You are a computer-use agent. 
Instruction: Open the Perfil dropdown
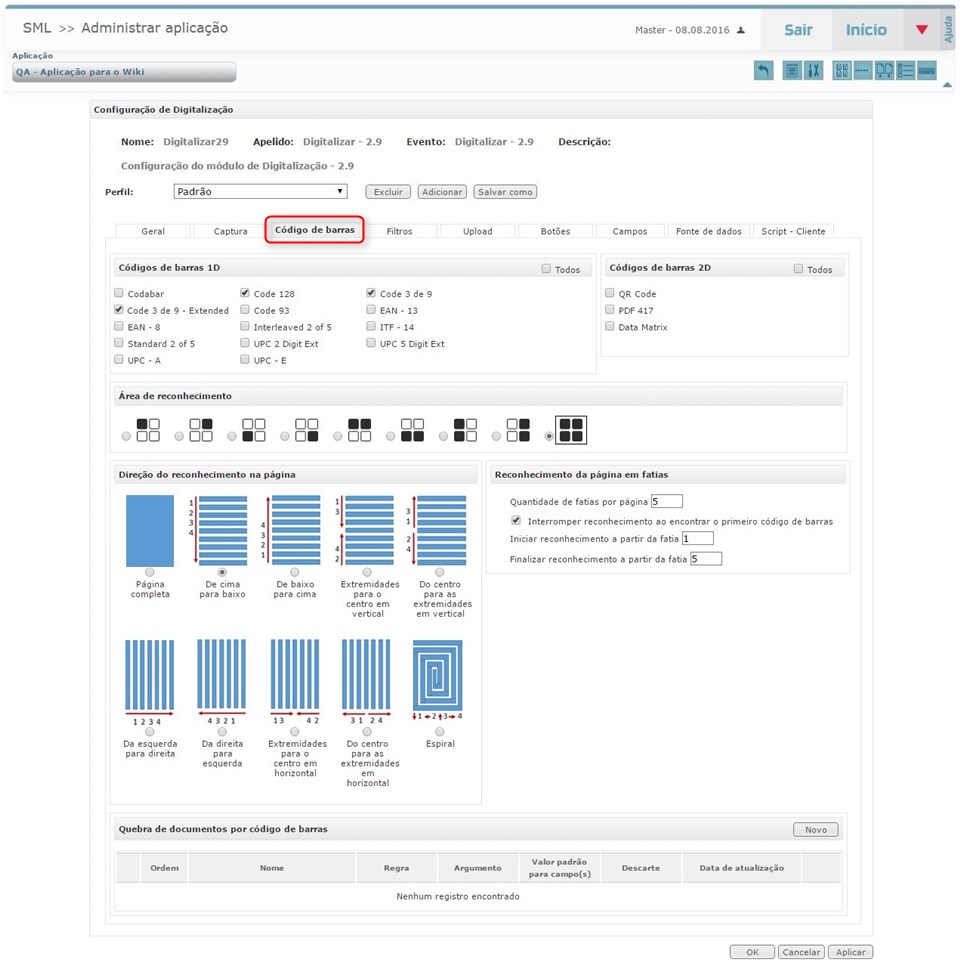pos(259,191)
